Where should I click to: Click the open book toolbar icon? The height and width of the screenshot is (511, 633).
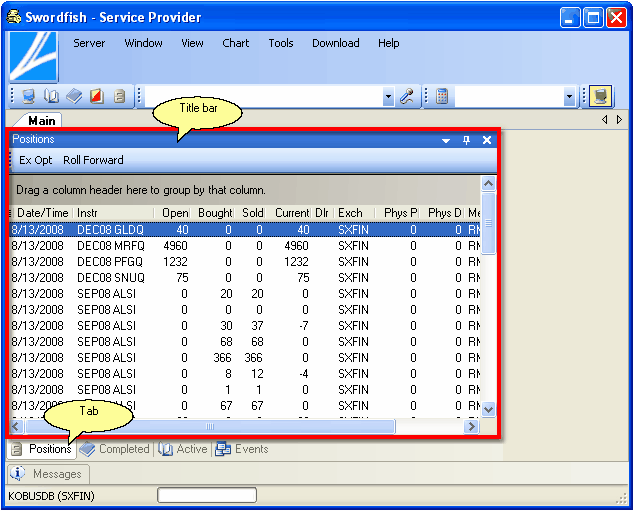[51, 97]
